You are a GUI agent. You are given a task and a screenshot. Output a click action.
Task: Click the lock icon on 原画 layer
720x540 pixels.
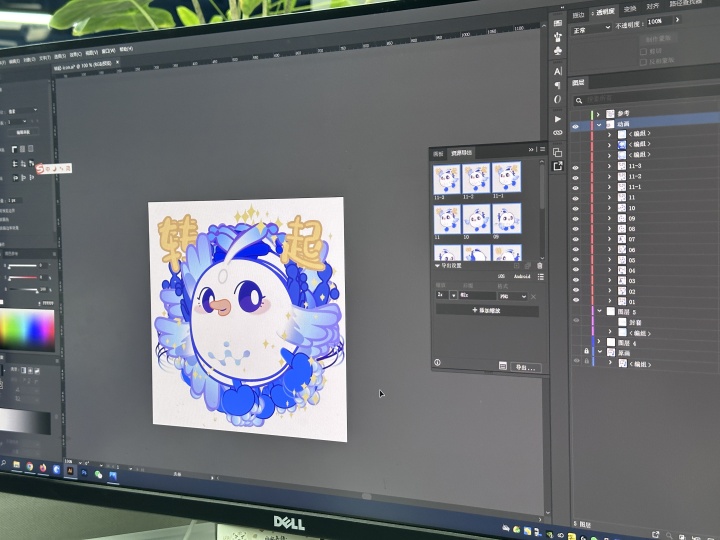point(586,351)
